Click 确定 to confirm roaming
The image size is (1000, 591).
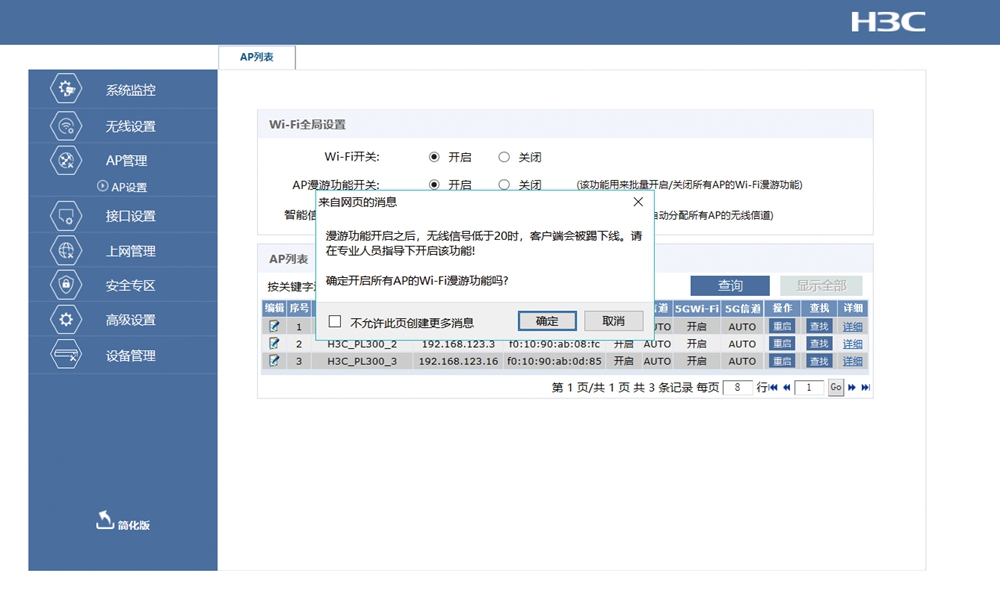tap(547, 321)
